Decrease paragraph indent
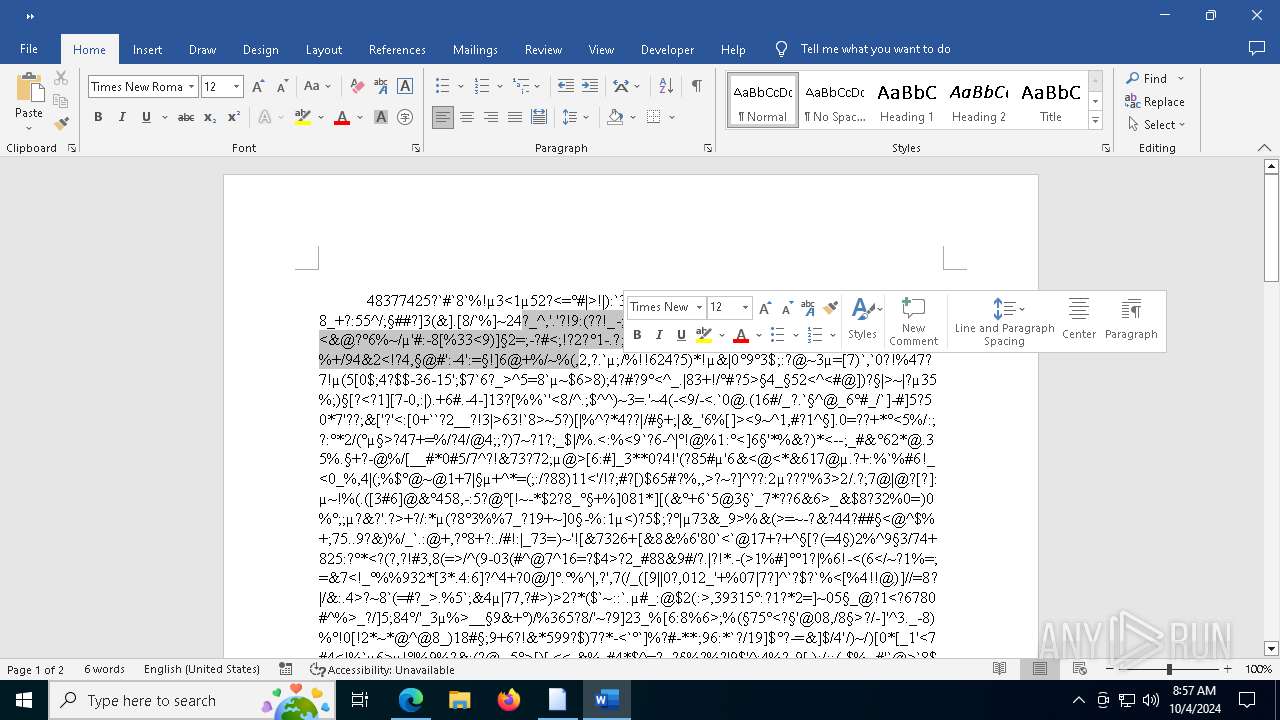This screenshot has height=720, width=1280. (566, 87)
